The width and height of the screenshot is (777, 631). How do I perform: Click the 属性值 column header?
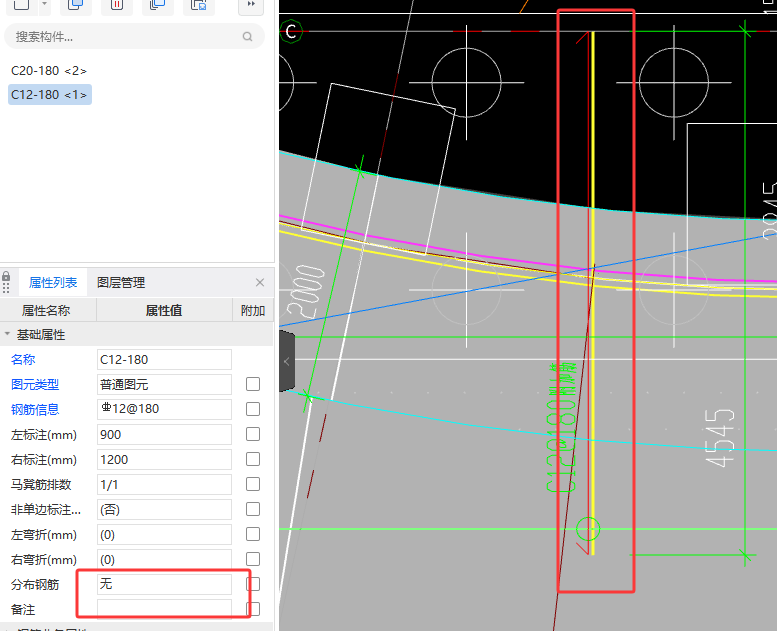[164, 310]
